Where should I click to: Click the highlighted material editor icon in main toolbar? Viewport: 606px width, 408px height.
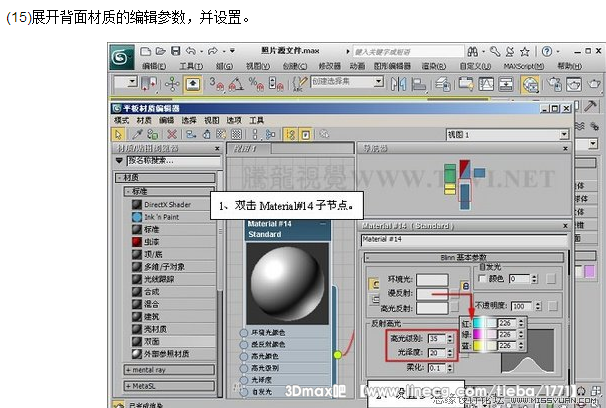click(530, 84)
